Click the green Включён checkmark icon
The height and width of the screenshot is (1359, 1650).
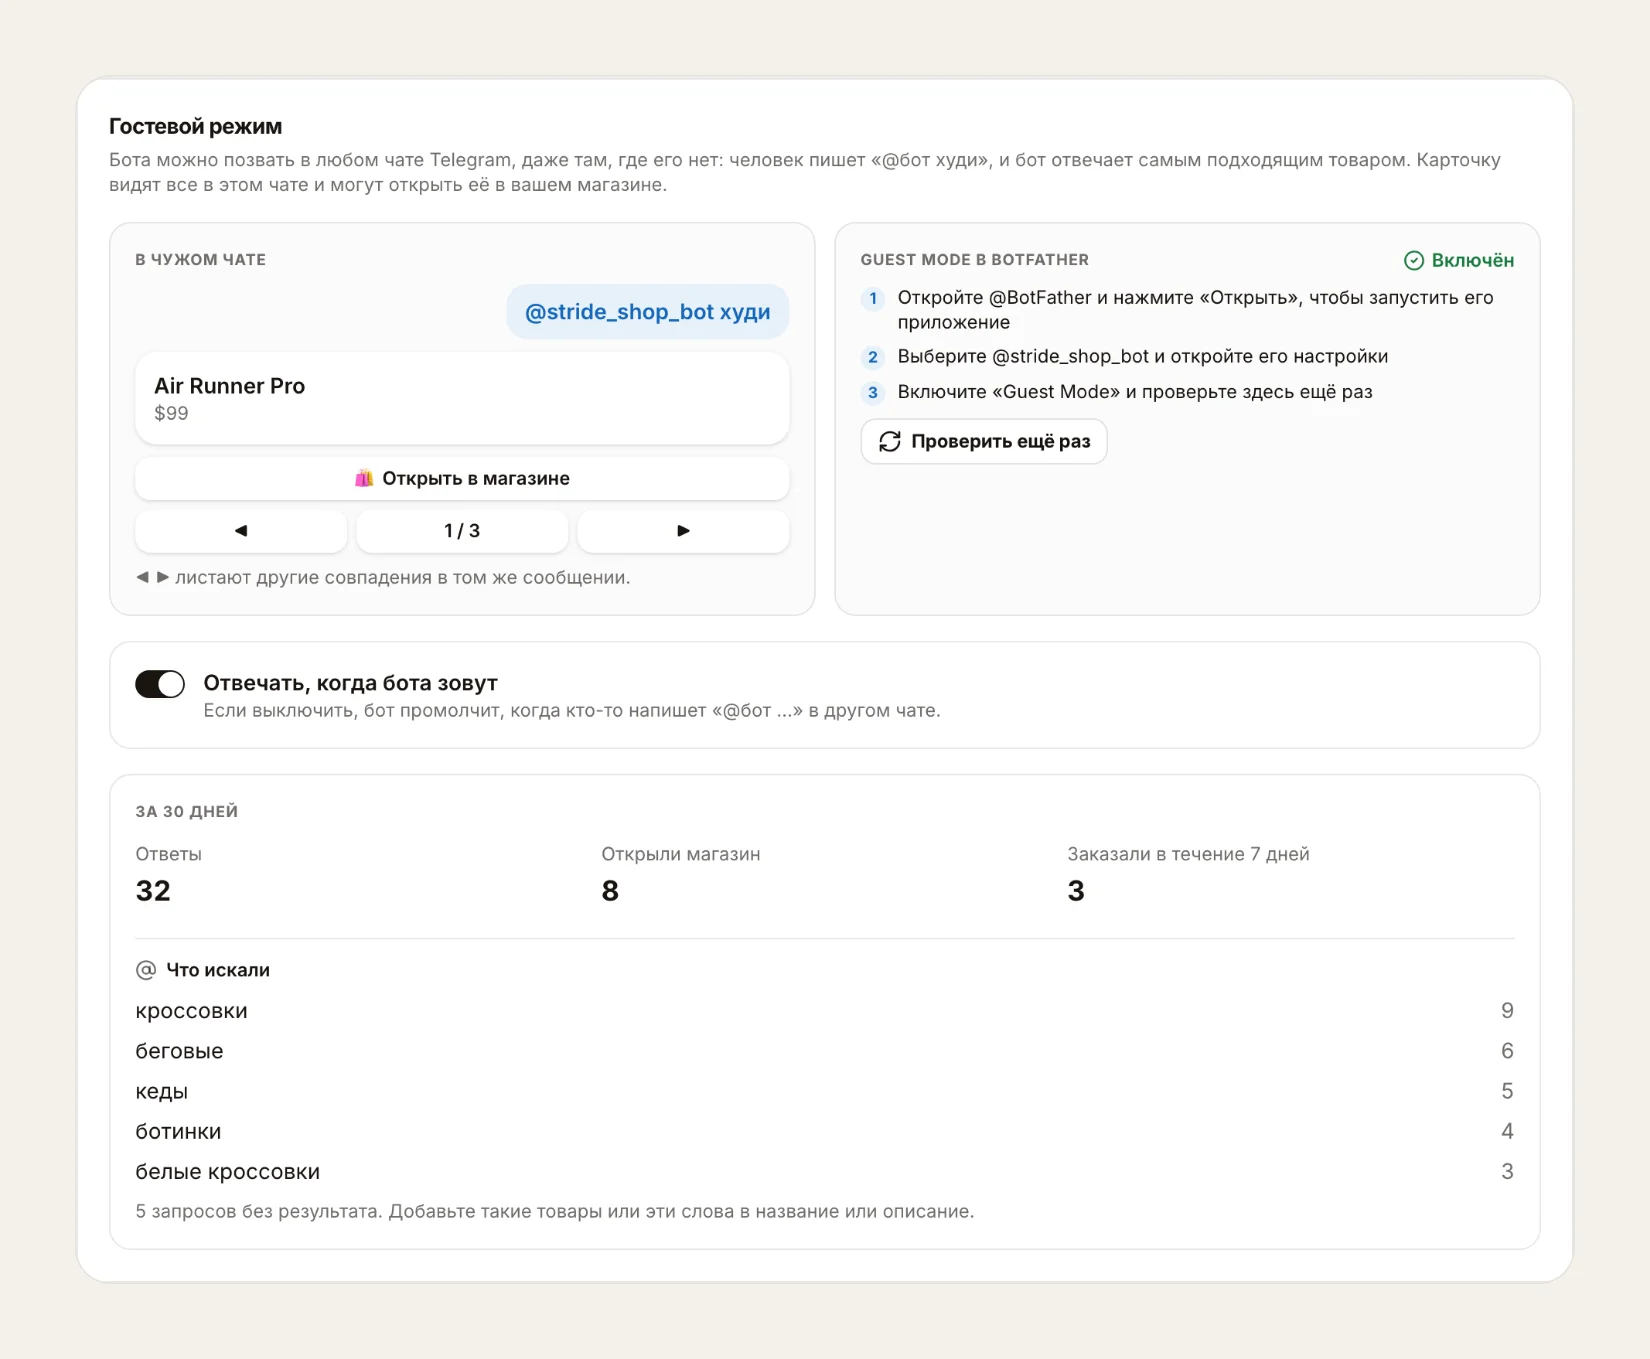point(1414,261)
